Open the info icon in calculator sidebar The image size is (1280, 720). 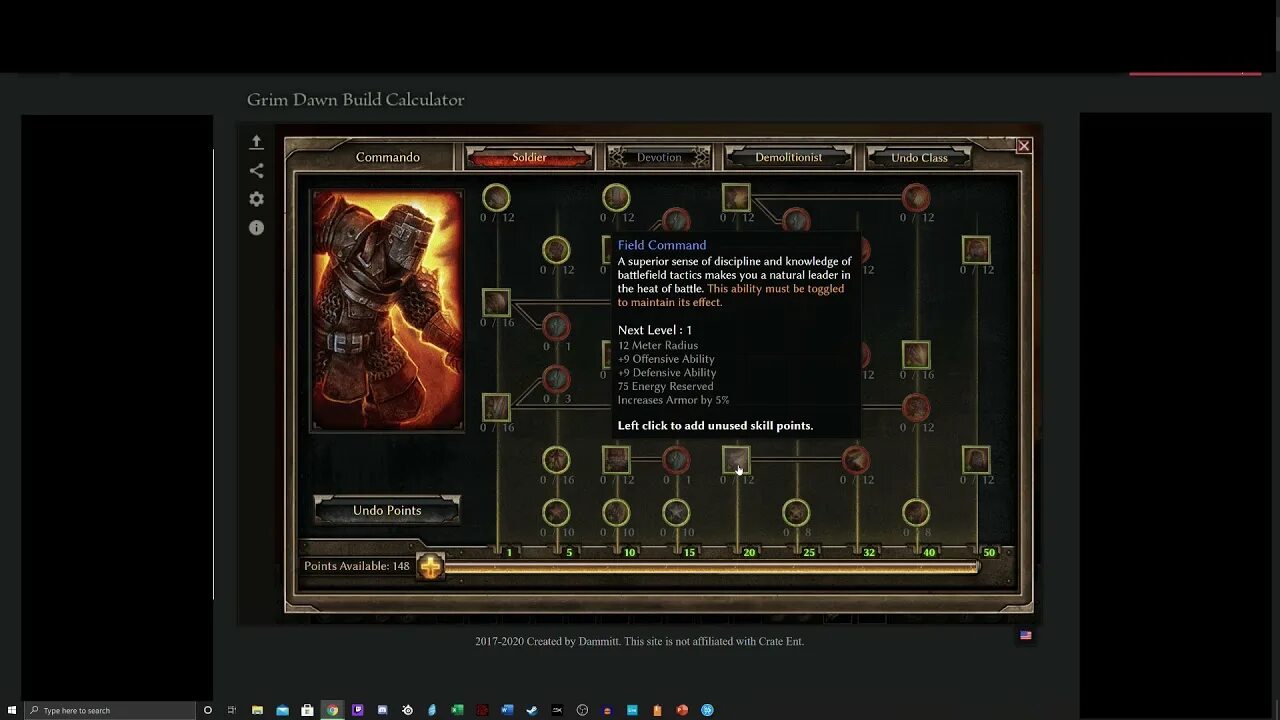256,228
